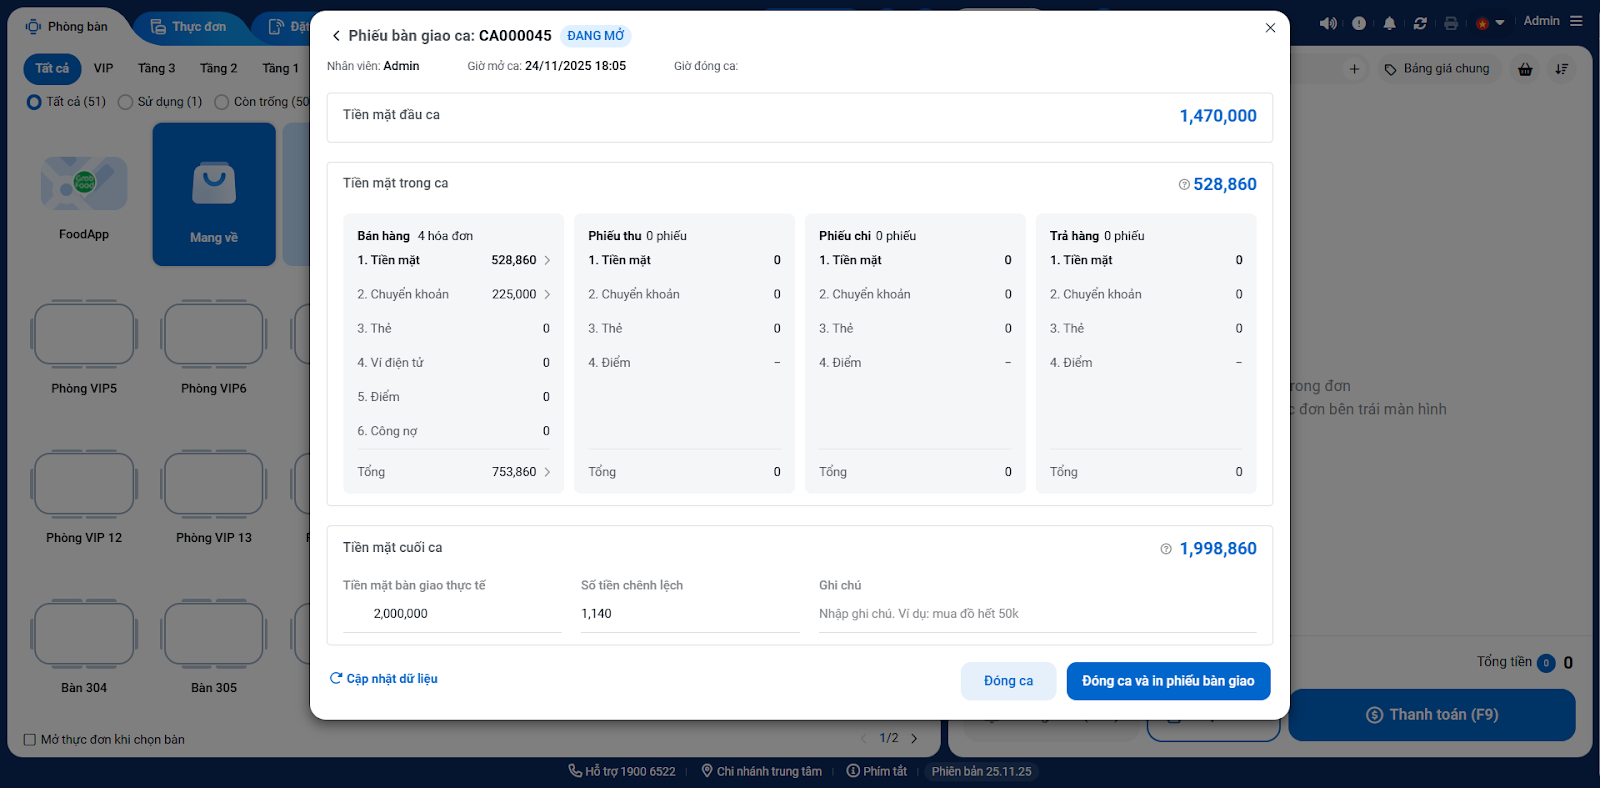Click the help icon beside 1,998,860

[x=1166, y=549]
